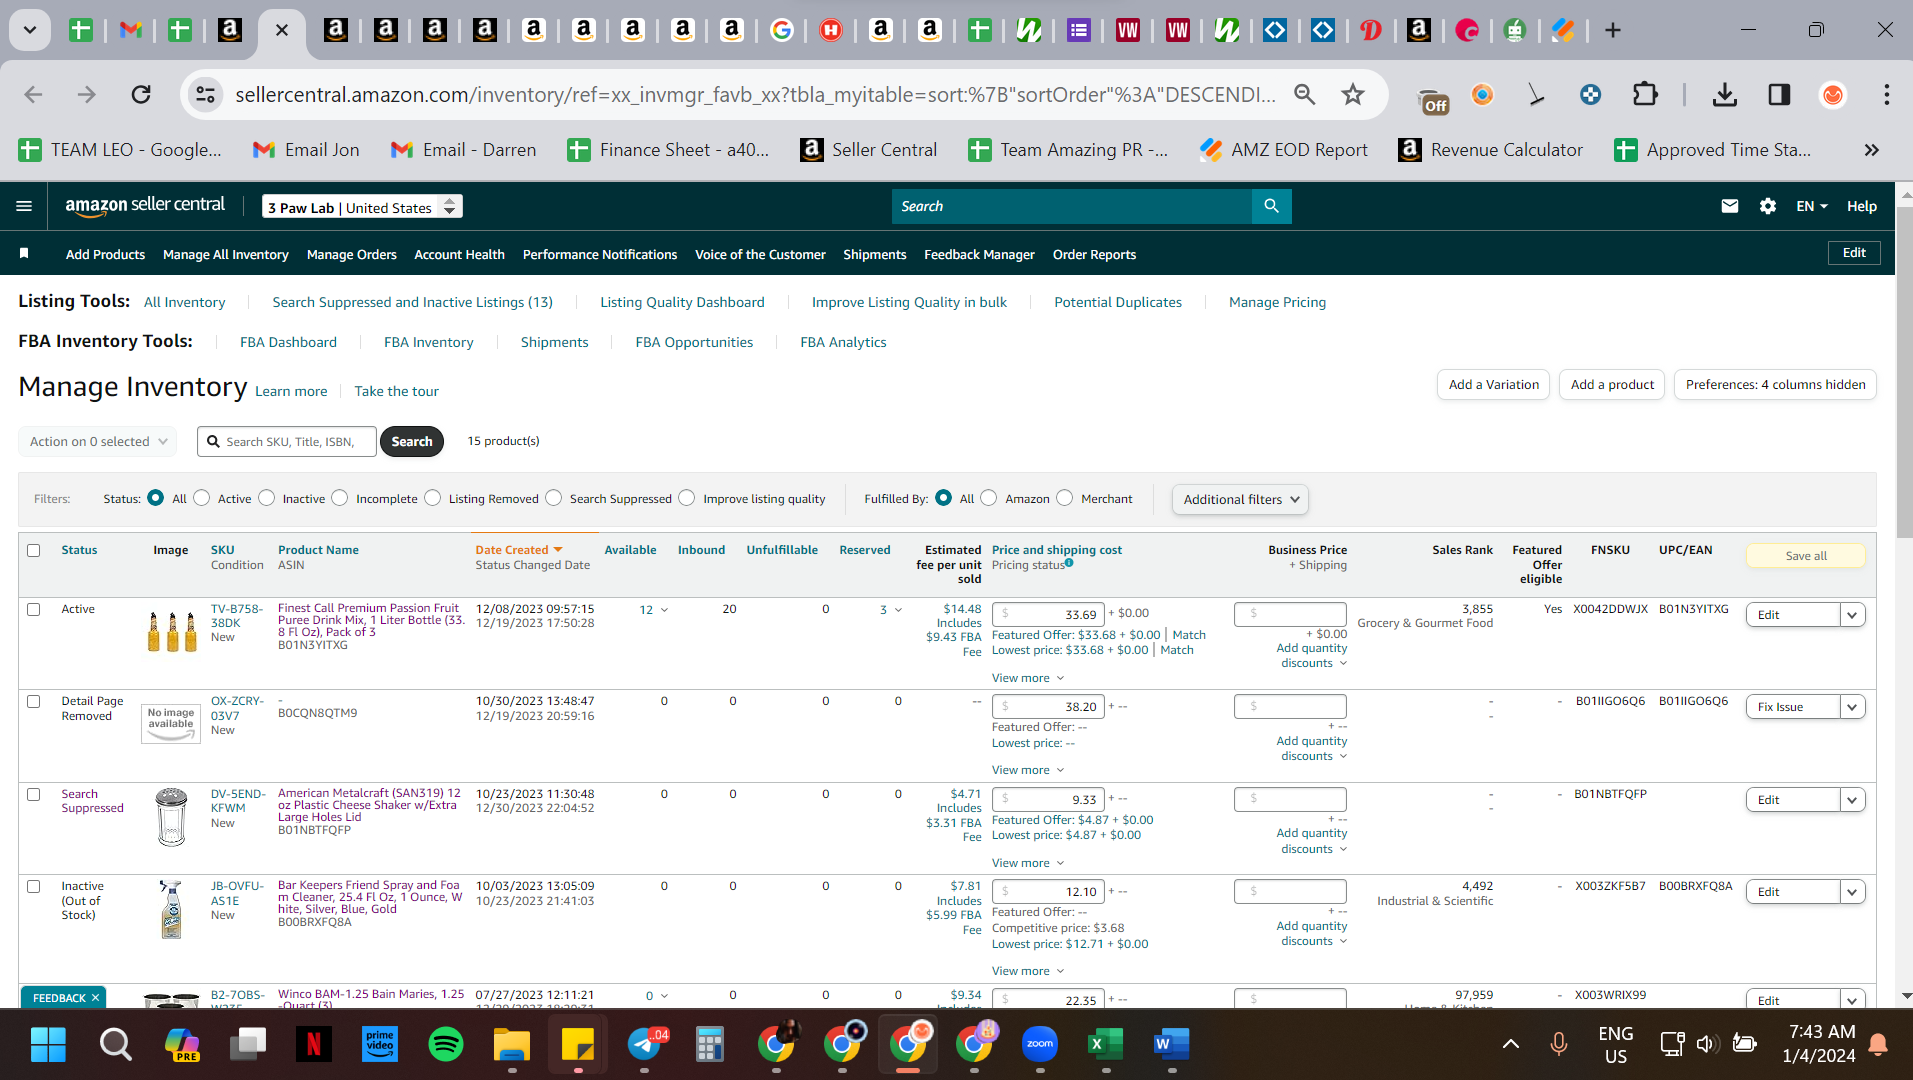Open the Seller Central hamburger menu
The image size is (1913, 1080).
click(x=24, y=206)
